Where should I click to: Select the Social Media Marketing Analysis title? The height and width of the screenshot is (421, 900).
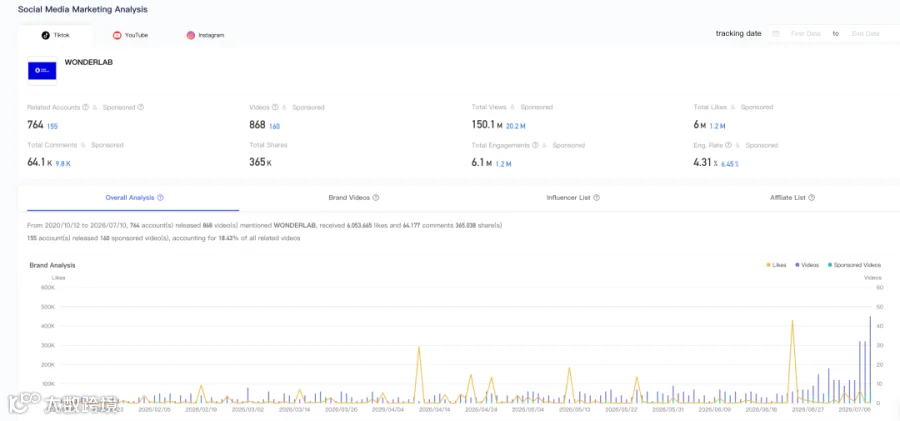click(83, 10)
